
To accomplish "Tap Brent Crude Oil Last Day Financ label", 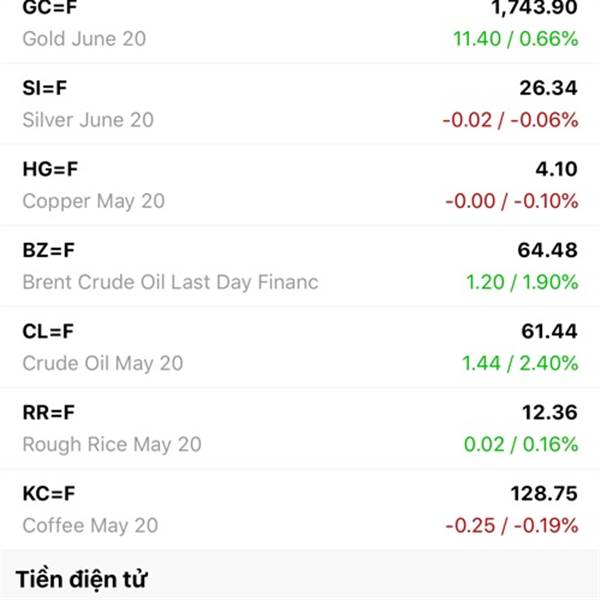I will point(170,282).
